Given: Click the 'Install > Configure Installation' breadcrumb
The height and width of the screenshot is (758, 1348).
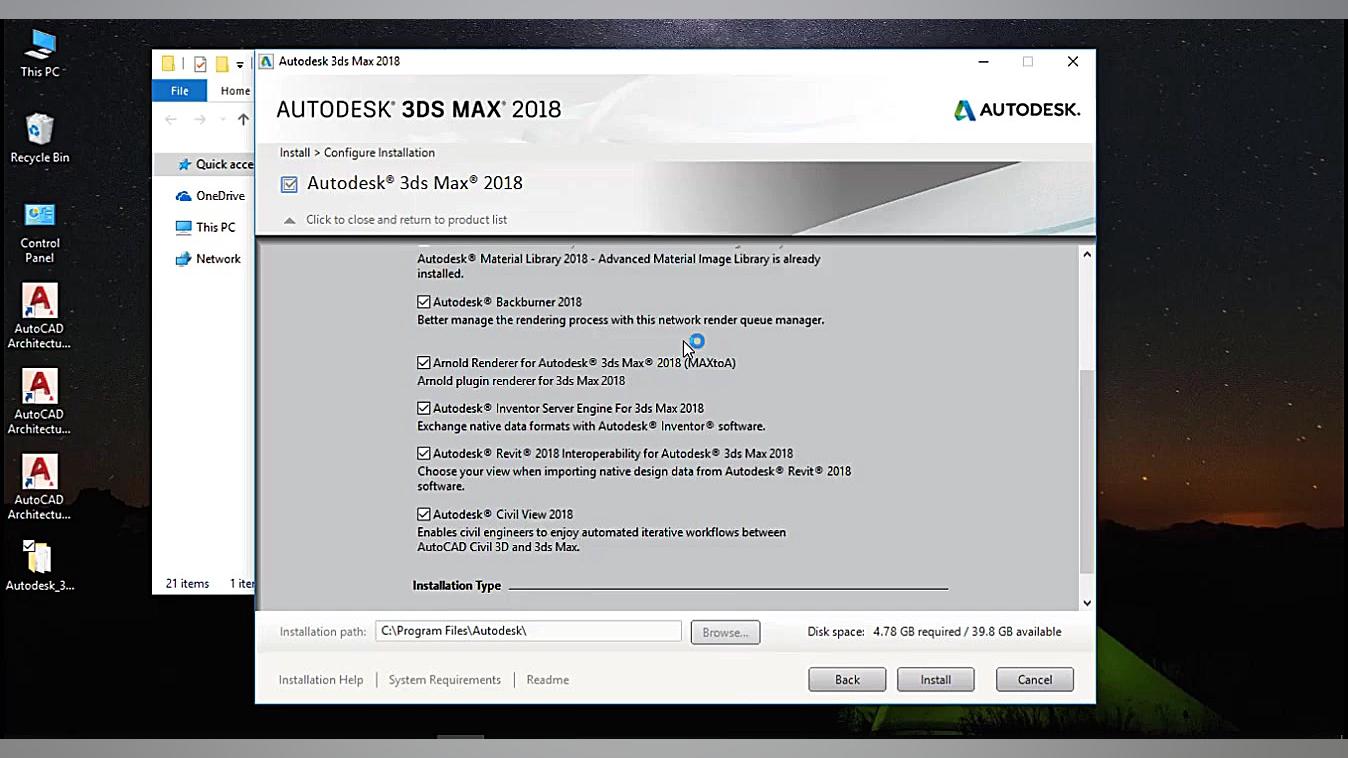Looking at the screenshot, I should [x=357, y=153].
